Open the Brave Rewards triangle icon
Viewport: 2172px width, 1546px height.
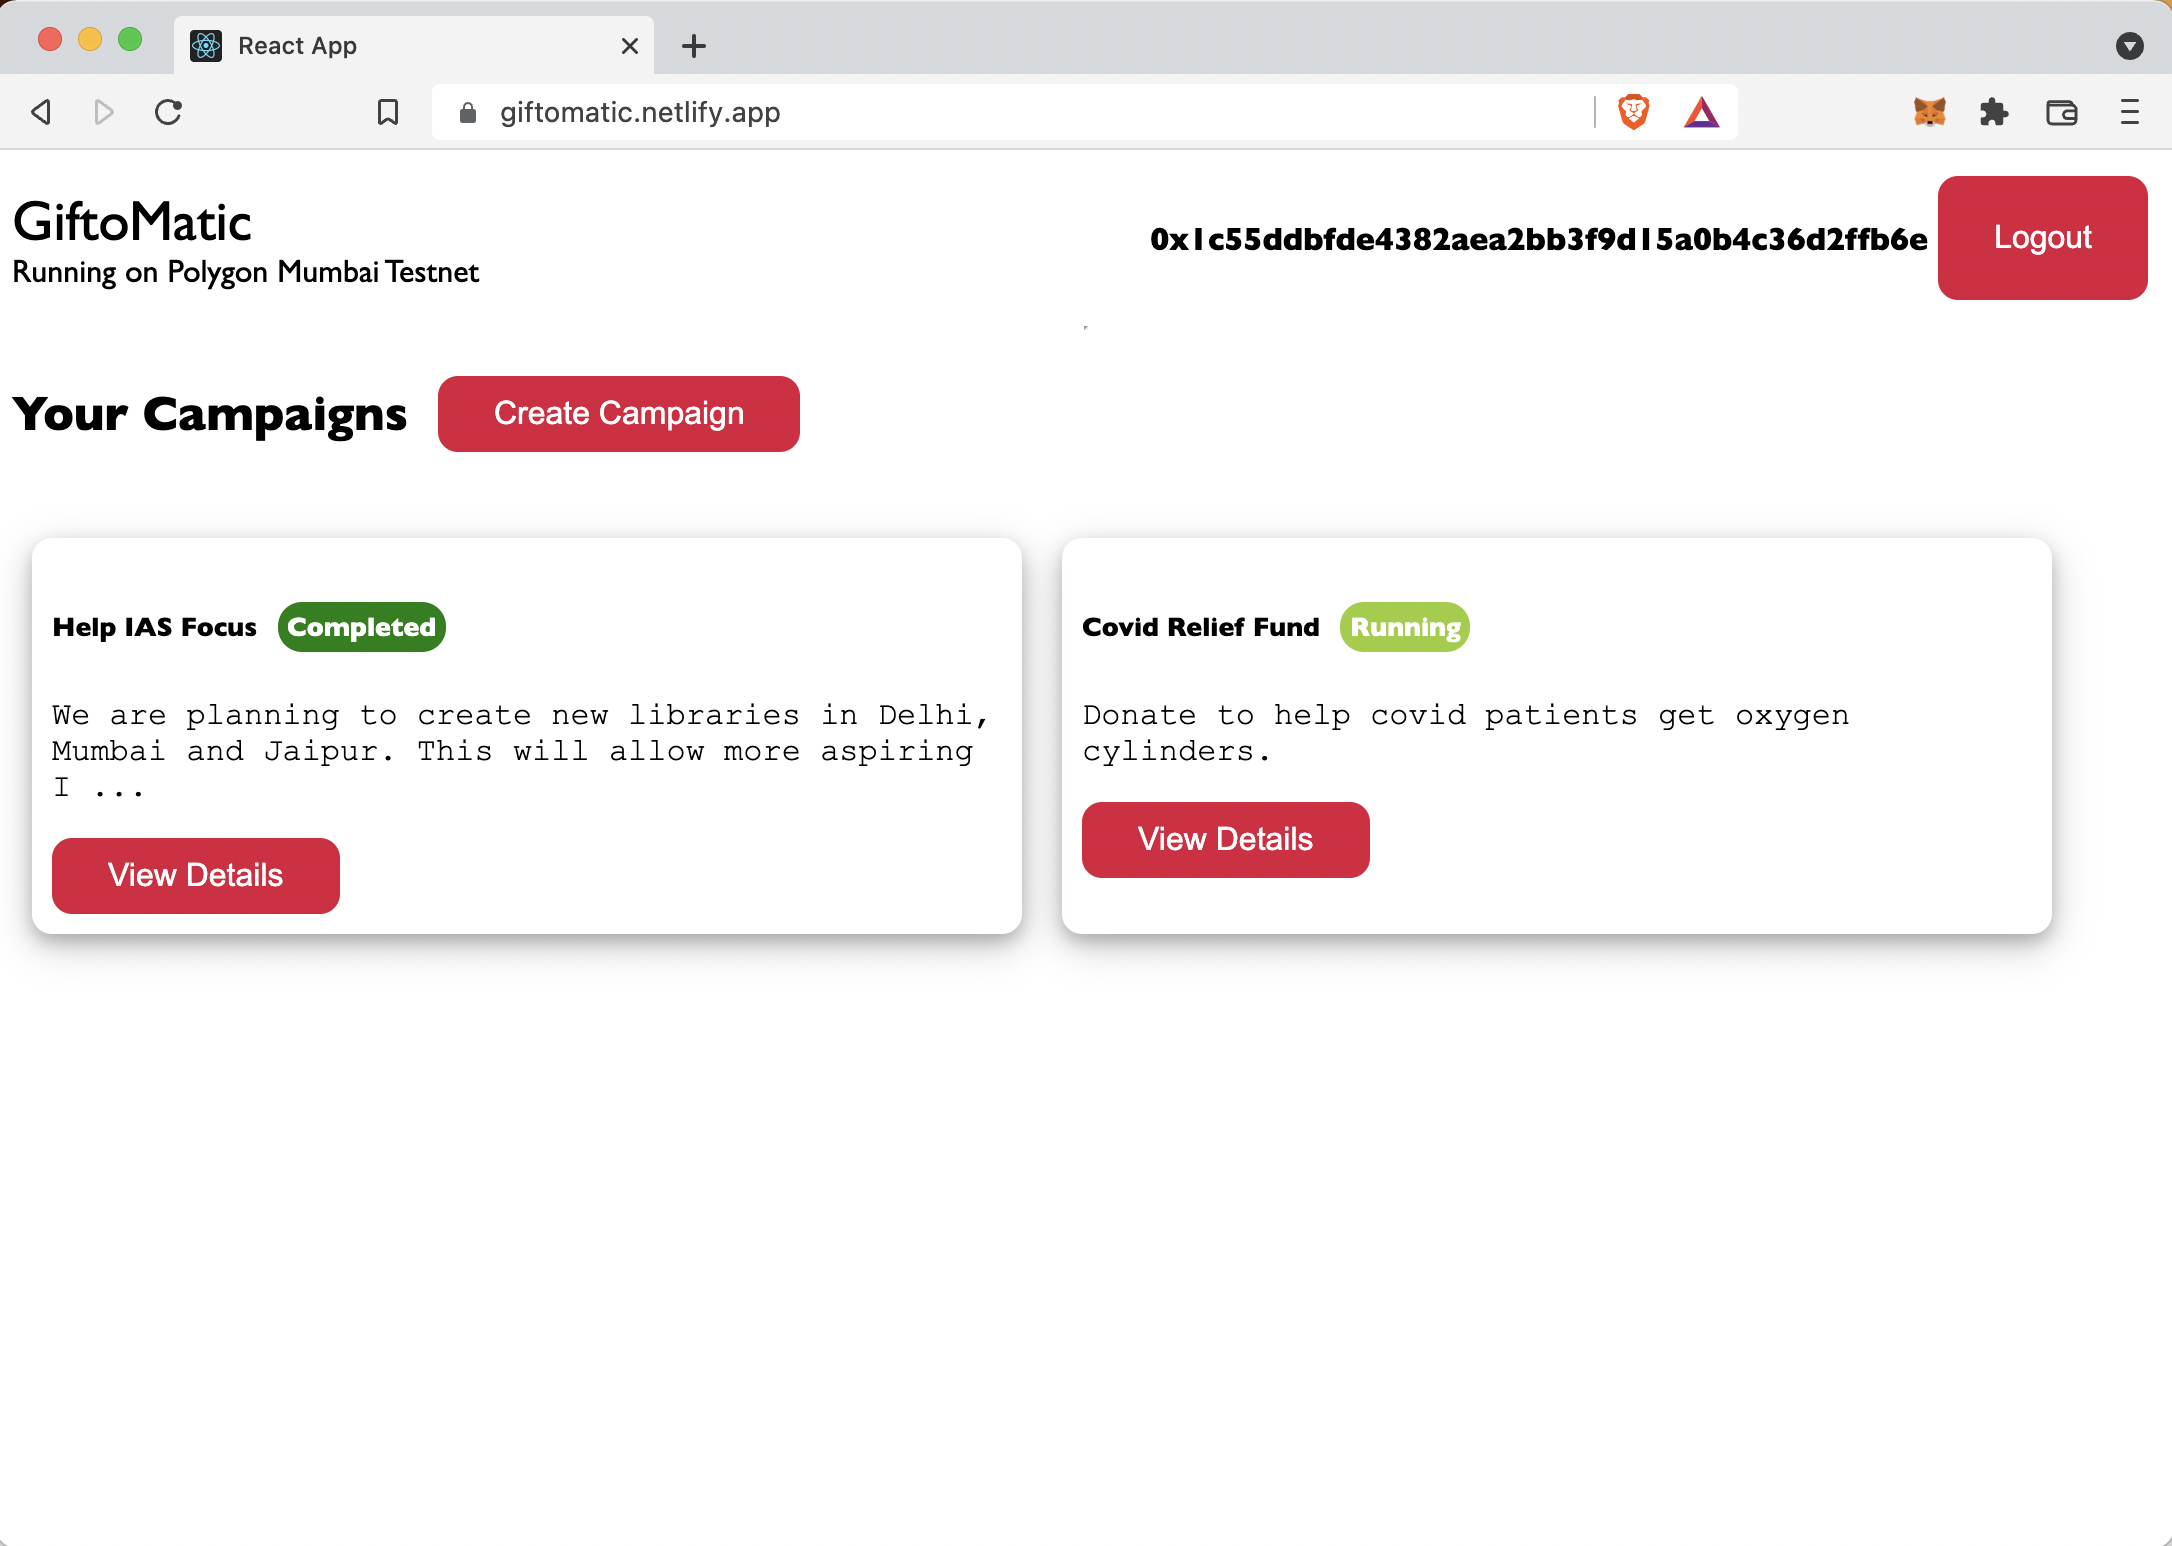(x=1701, y=112)
